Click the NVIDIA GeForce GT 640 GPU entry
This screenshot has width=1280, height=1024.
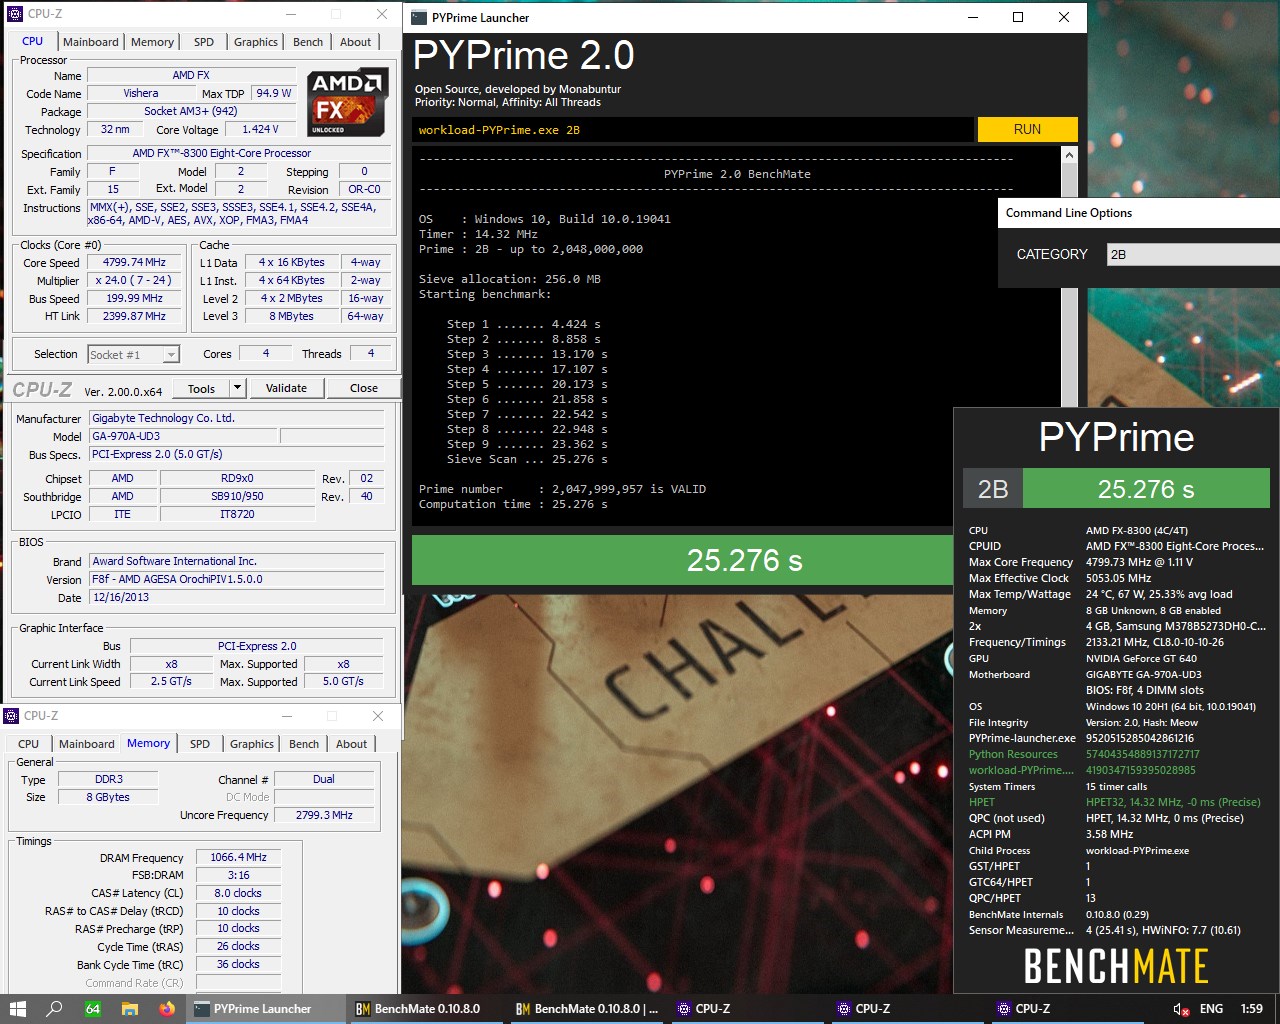(x=1141, y=658)
